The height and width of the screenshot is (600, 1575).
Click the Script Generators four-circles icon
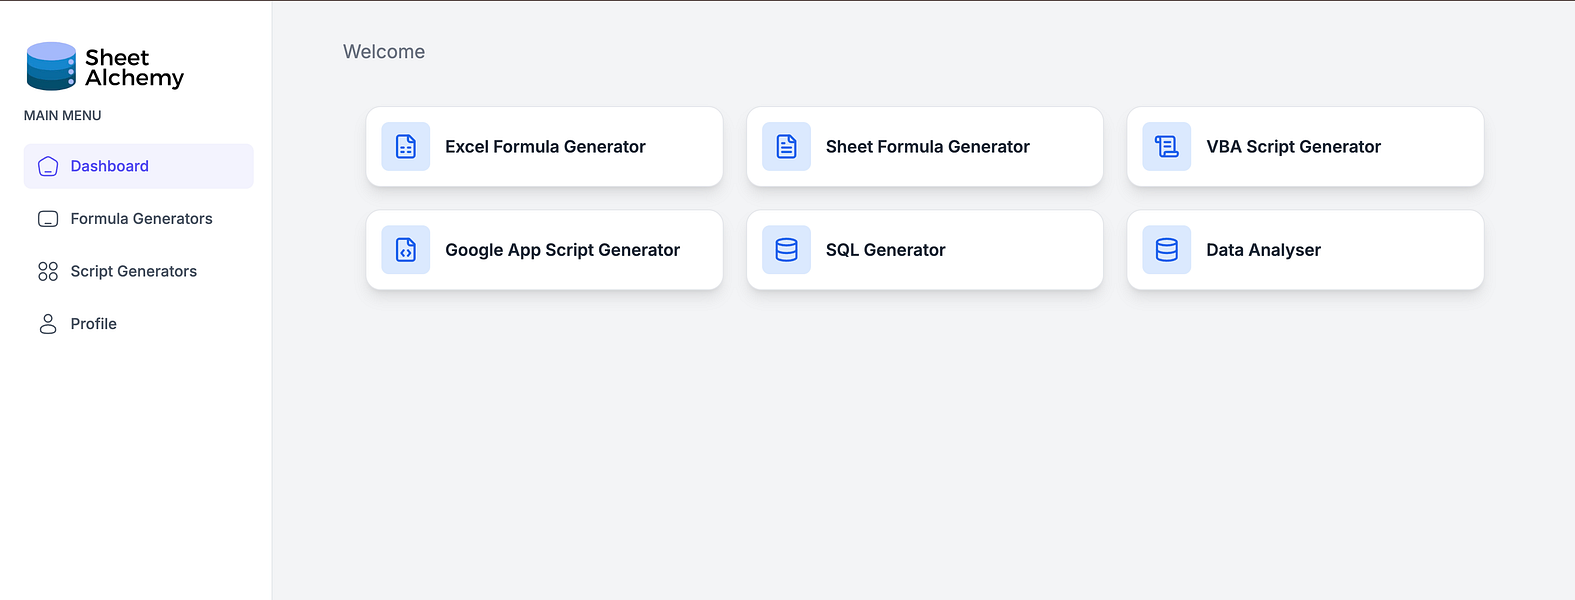[48, 271]
